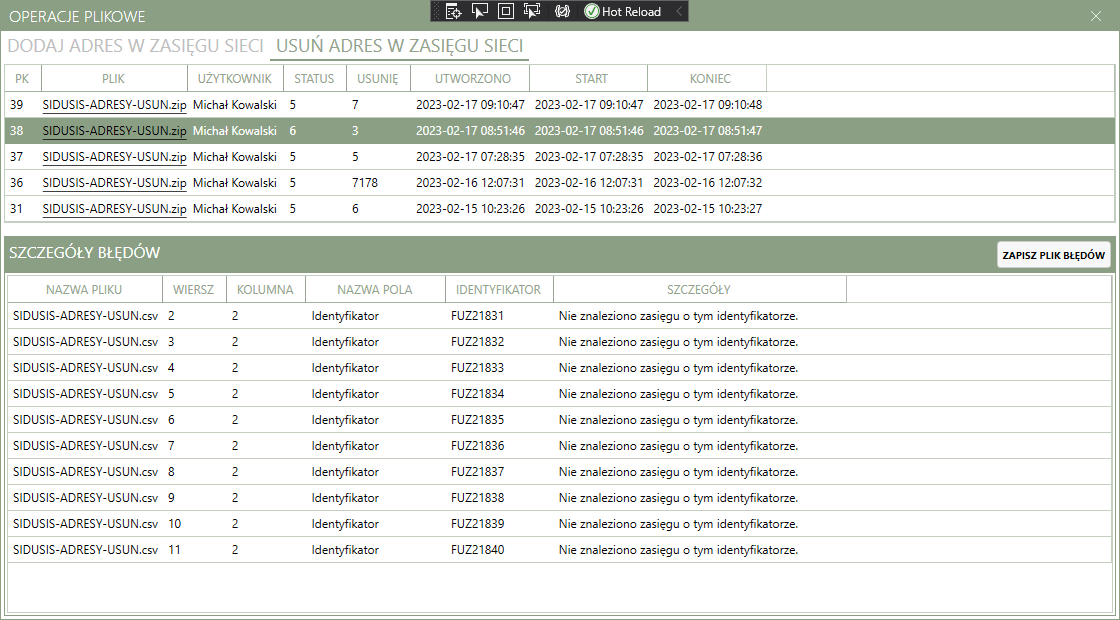Select the error row with identifier FUZ21835
The image size is (1120, 620).
(x=477, y=420)
